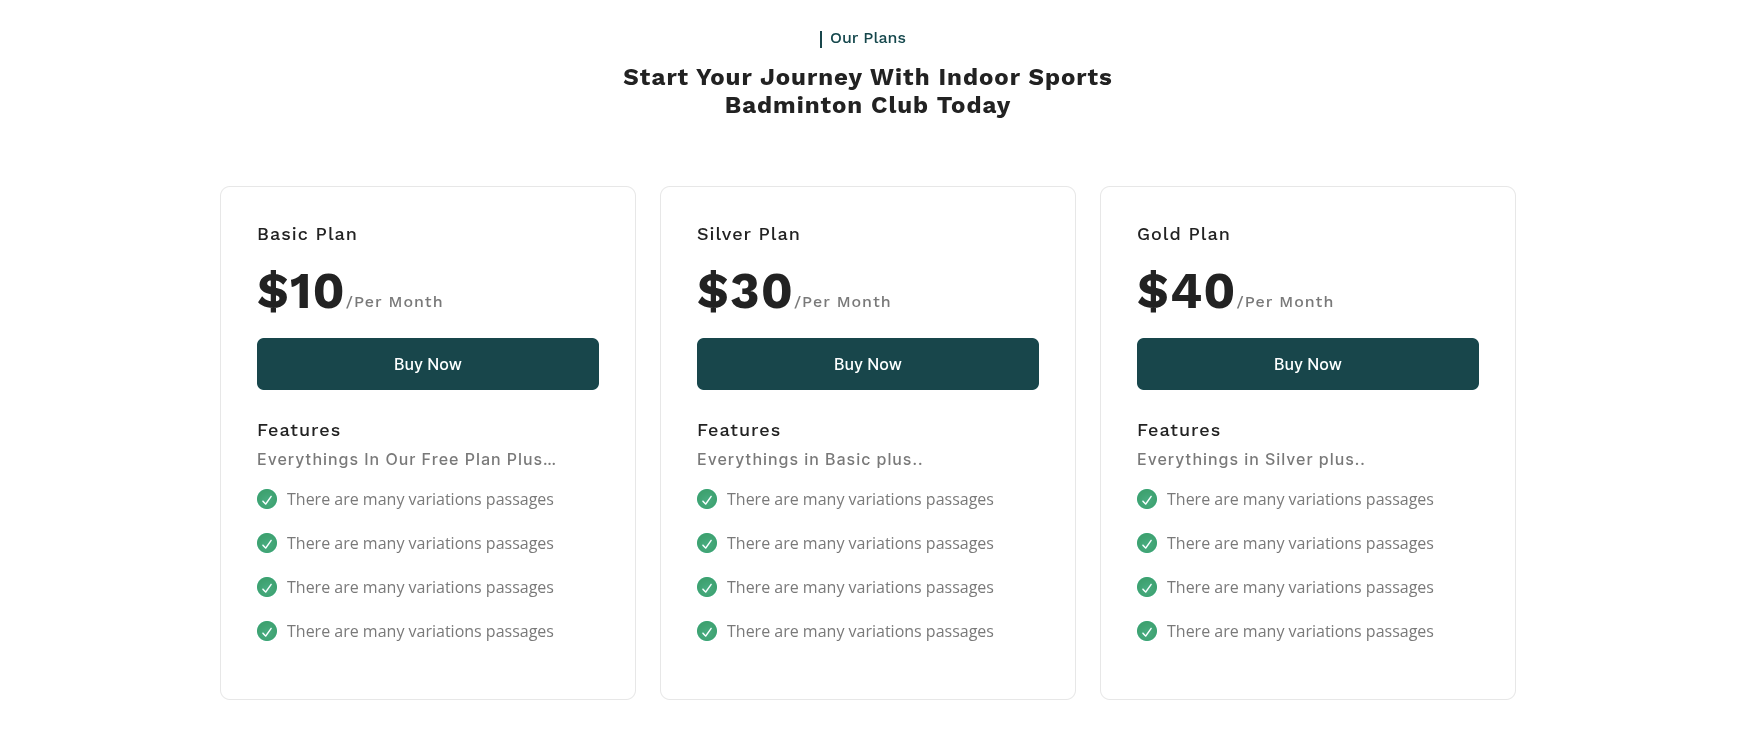Click the Gold Plan title
Image resolution: width=1764 pixels, height=730 pixels.
pos(1183,234)
